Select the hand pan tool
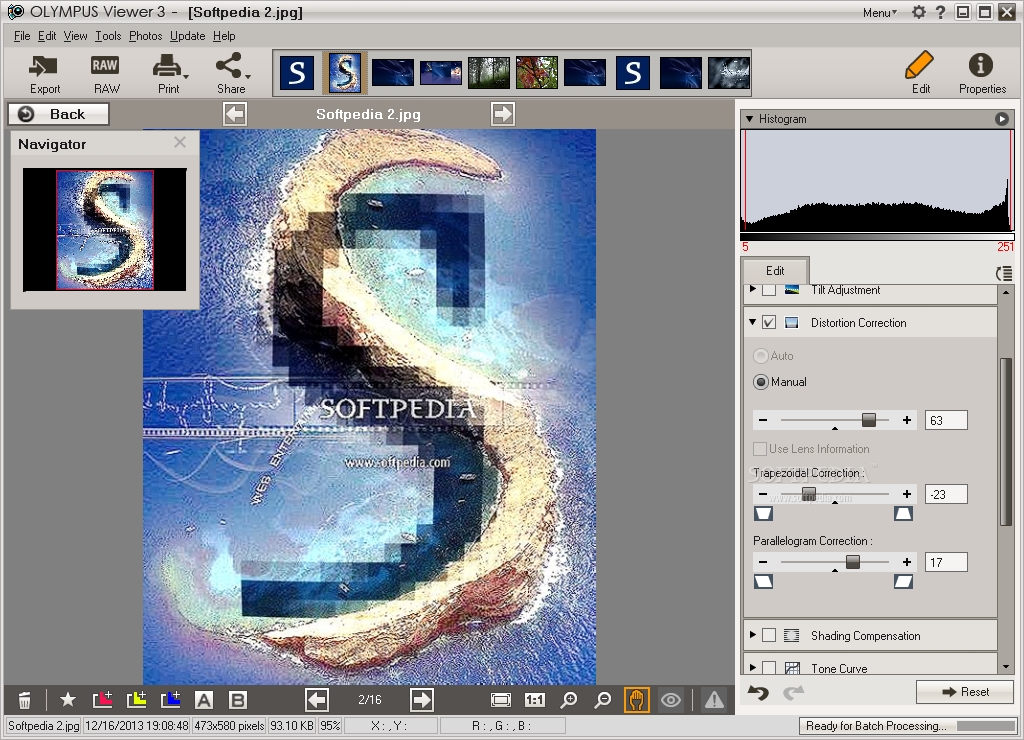1024x740 pixels. click(637, 700)
